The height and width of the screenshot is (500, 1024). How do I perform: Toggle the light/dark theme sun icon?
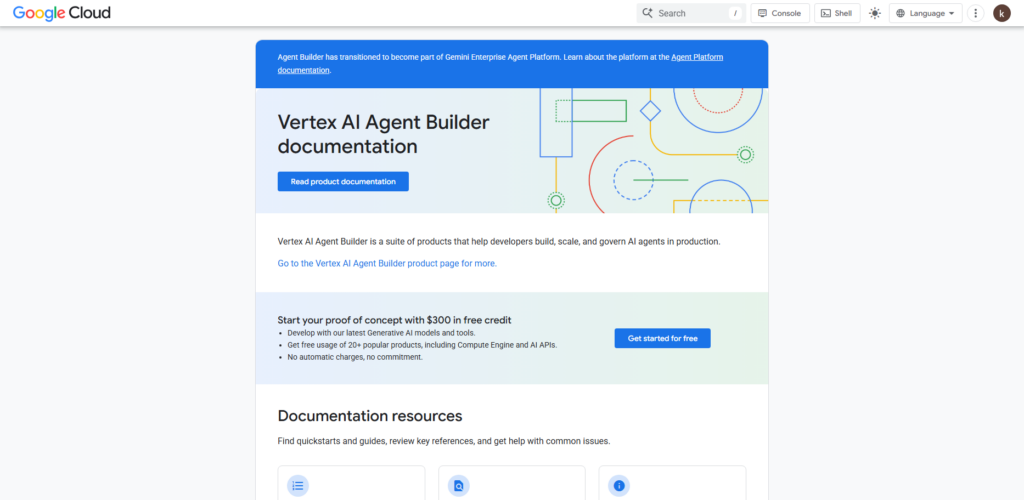click(x=875, y=13)
